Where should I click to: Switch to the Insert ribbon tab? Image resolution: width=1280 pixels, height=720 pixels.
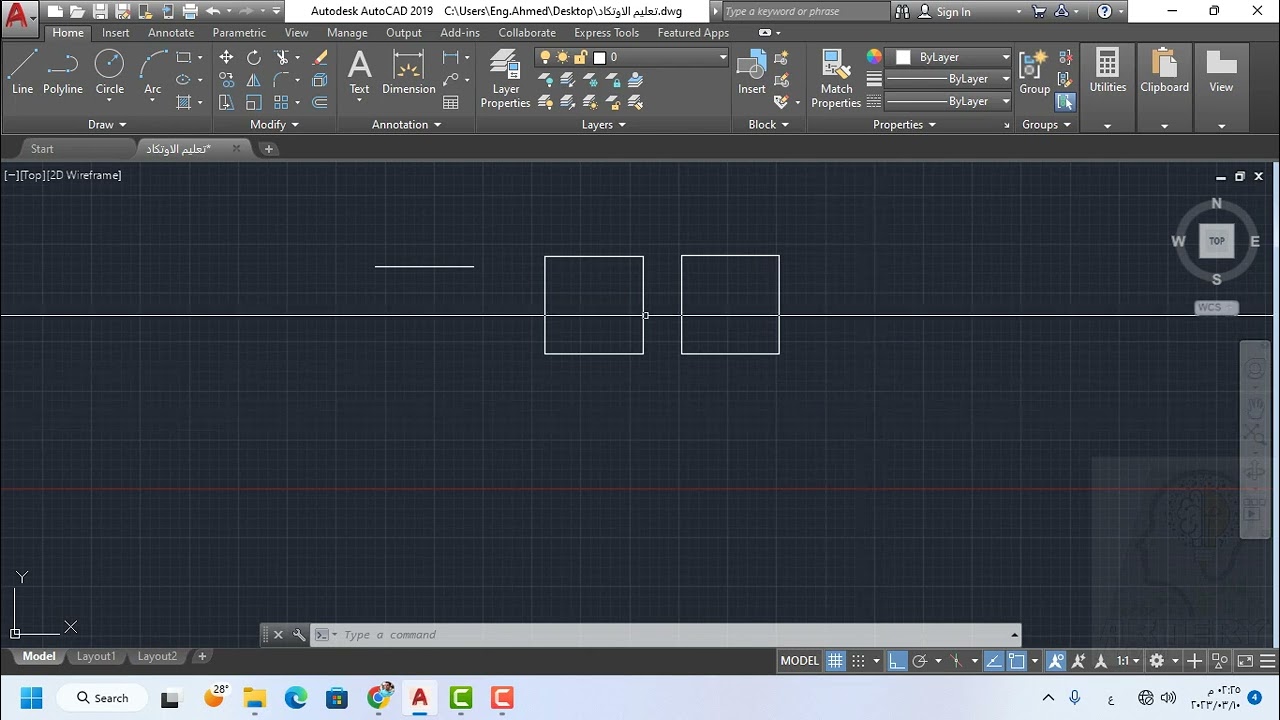pyautogui.click(x=115, y=33)
